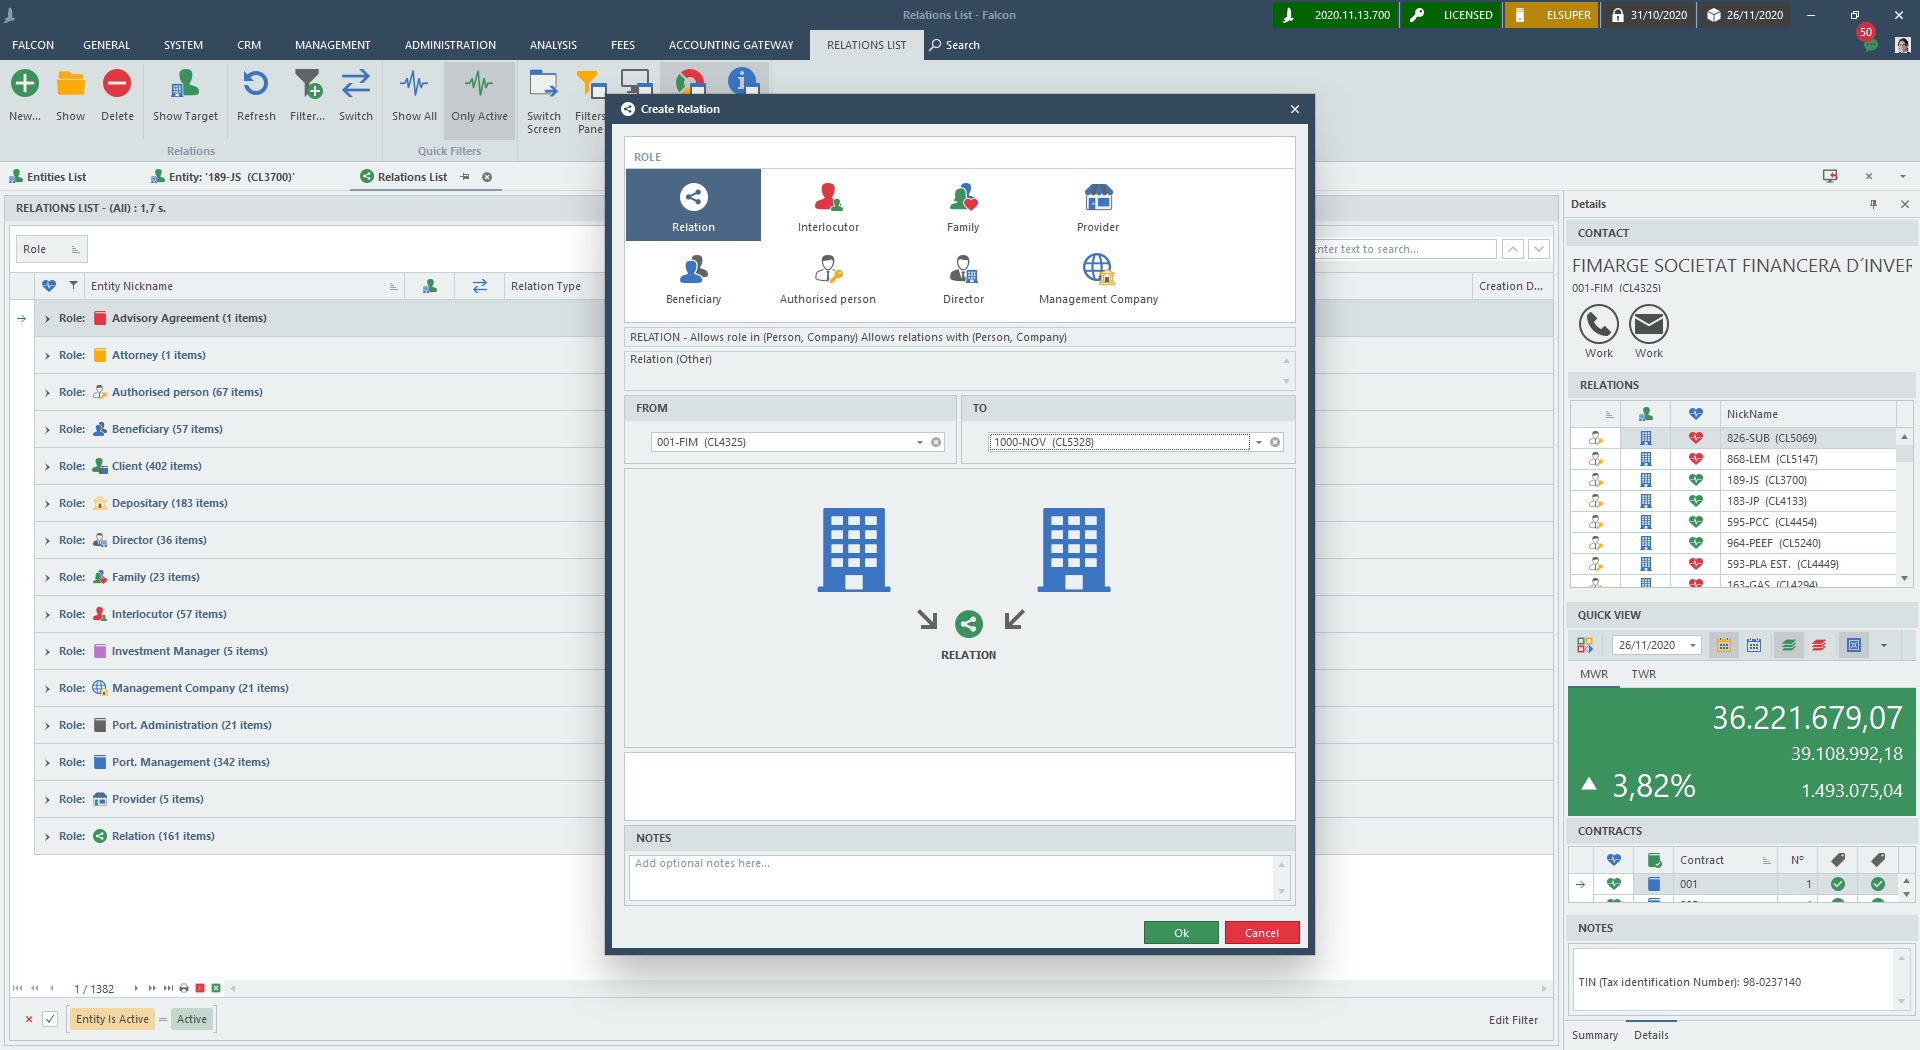Click the relations search text box
Screen dimensions: 1920x1050
coord(1404,249)
